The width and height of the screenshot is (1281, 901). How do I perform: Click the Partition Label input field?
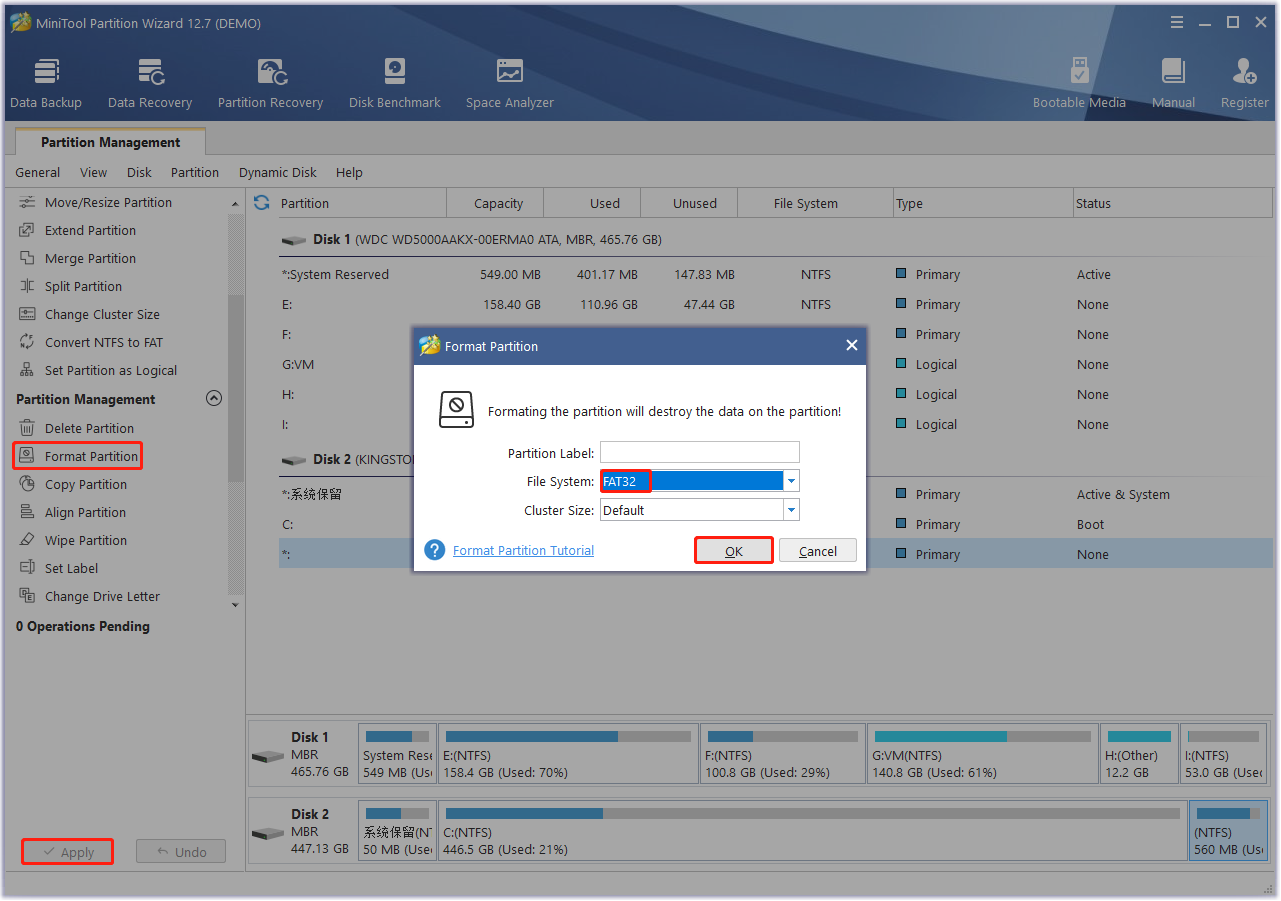(699, 453)
